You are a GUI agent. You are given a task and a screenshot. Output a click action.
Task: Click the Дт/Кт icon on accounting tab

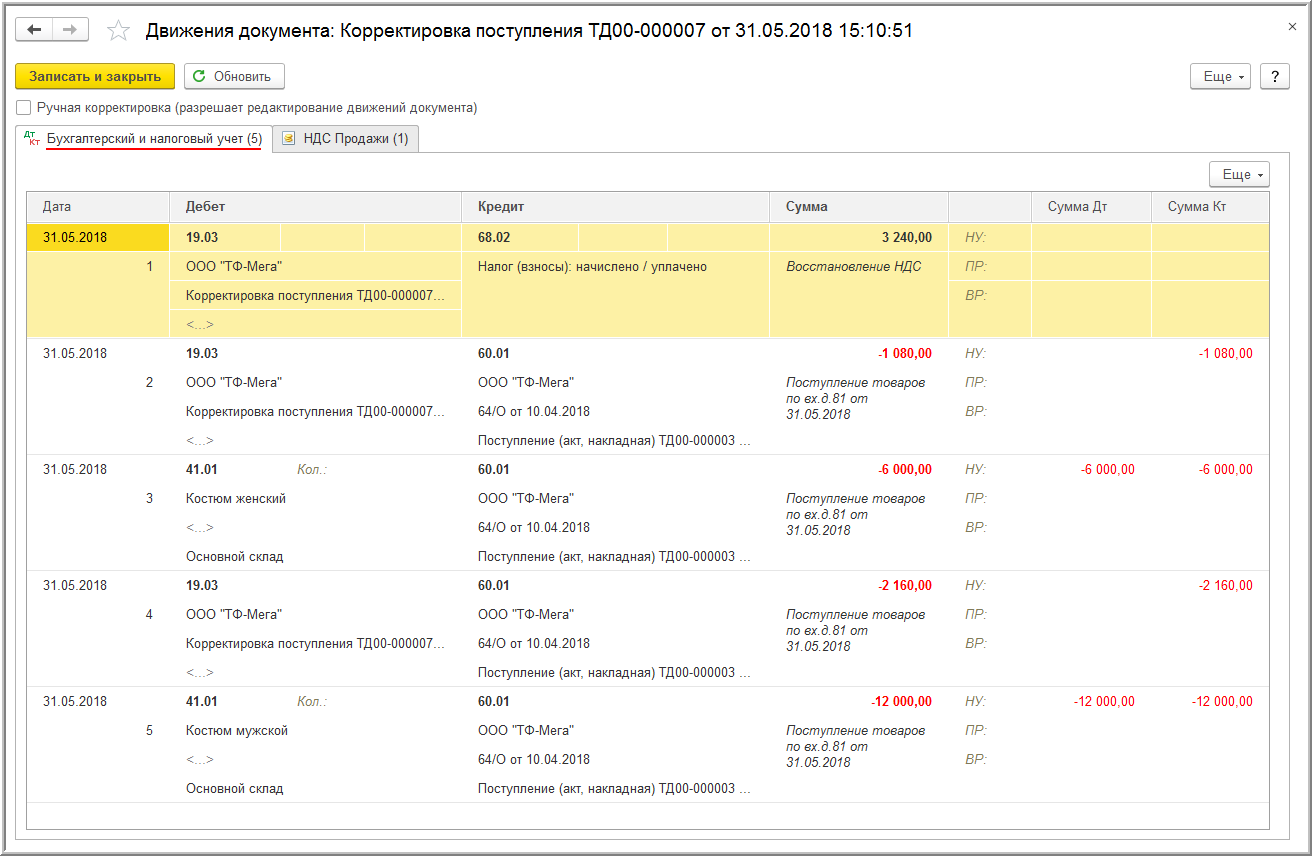(x=33, y=139)
